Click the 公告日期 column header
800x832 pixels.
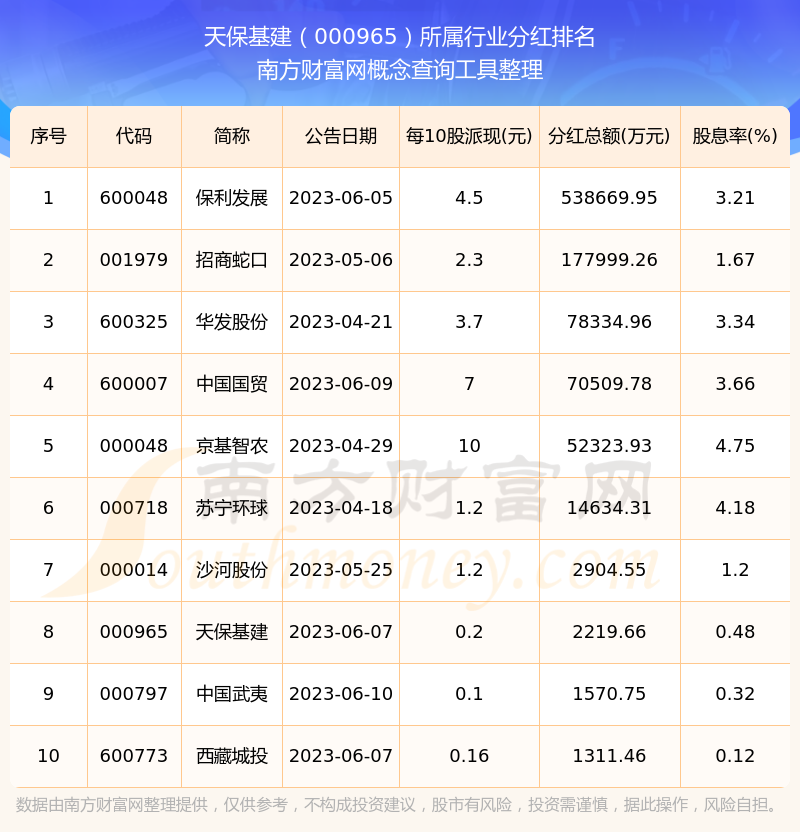[341, 136]
